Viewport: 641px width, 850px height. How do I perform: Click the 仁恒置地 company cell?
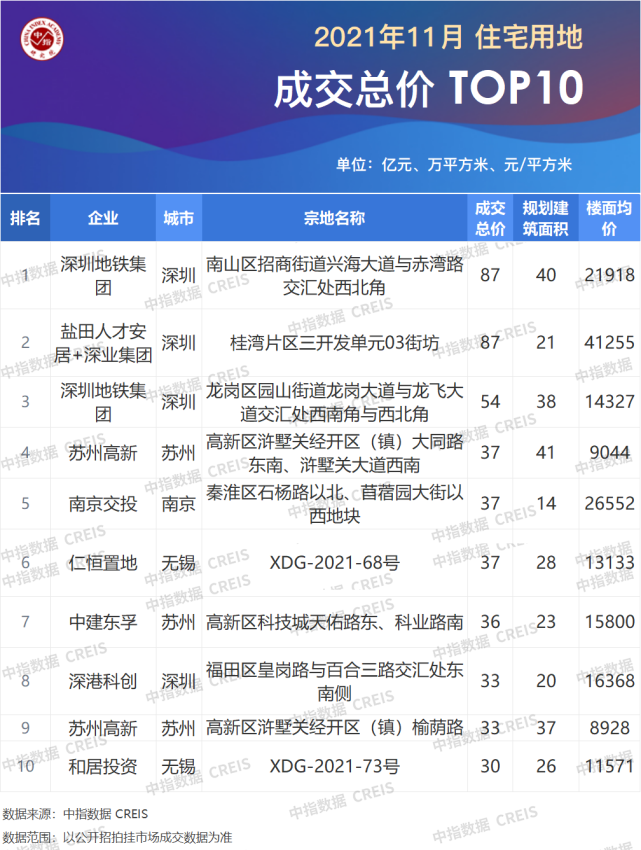[x=103, y=563]
